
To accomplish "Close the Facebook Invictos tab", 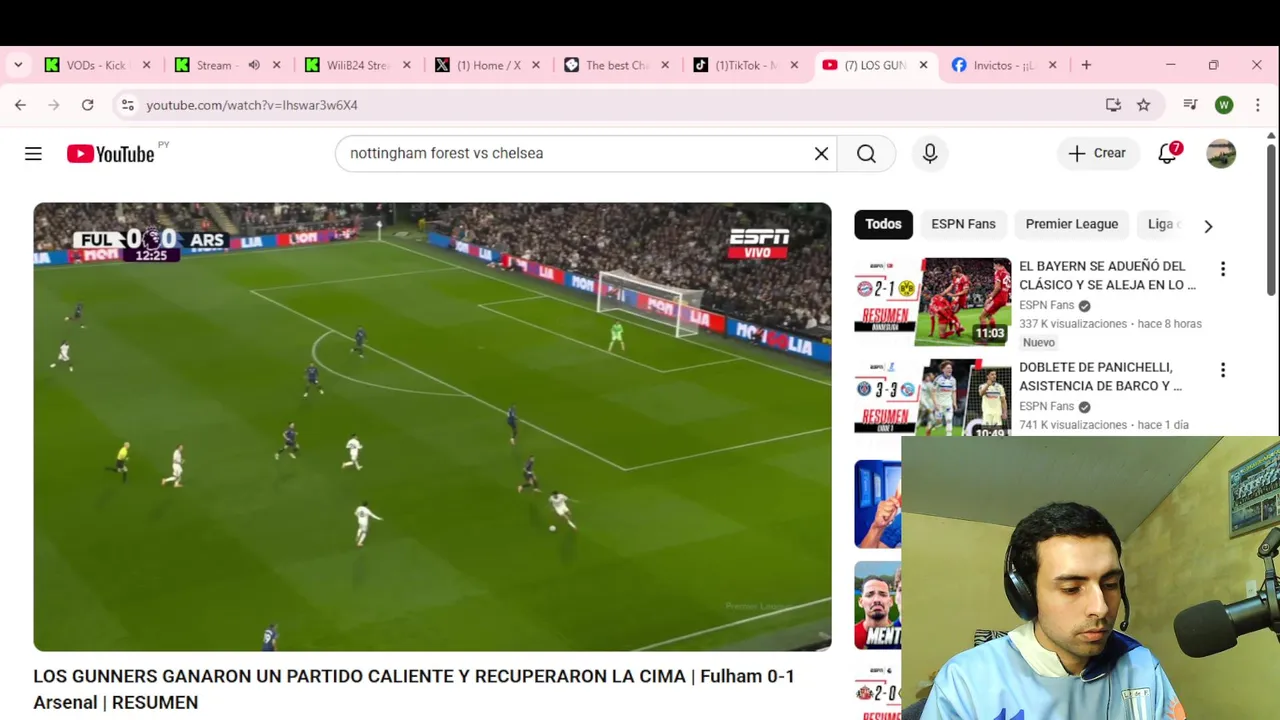I will (x=1052, y=65).
